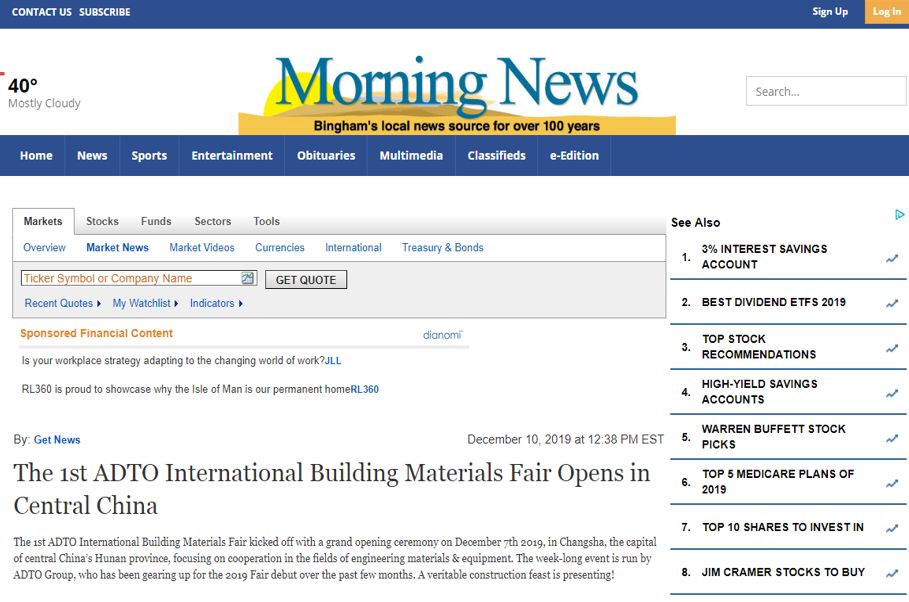This screenshot has height=602, width=909.
Task: Open the Top 5 Medicare Plans of 2019 link
Action: [x=778, y=482]
